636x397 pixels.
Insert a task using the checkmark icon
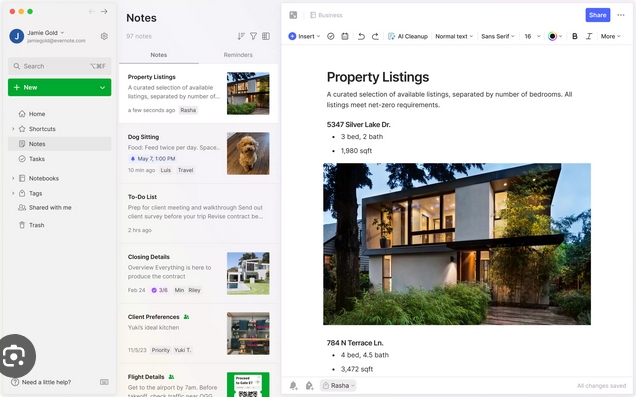click(331, 36)
